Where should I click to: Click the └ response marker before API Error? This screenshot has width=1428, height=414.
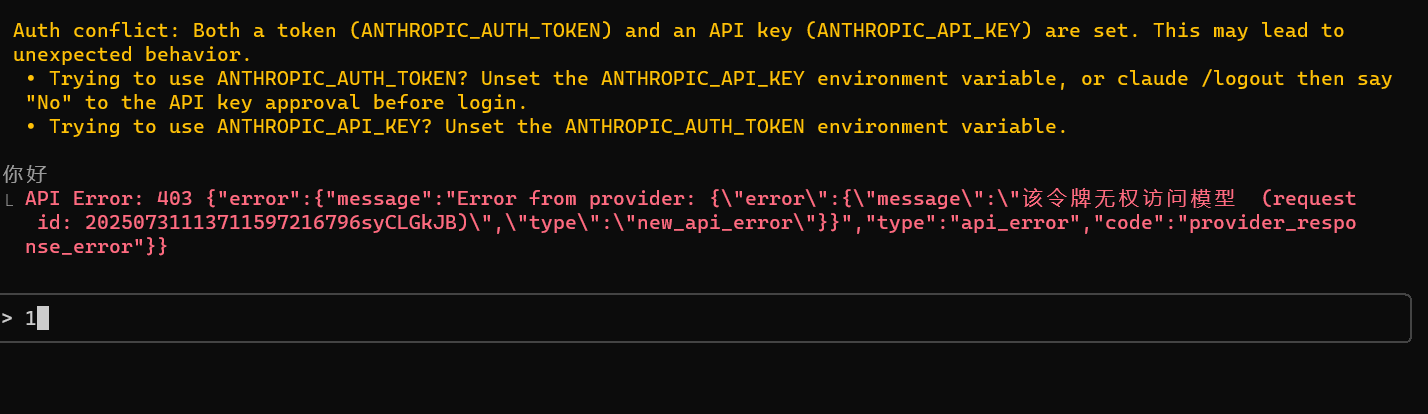tap(9, 199)
